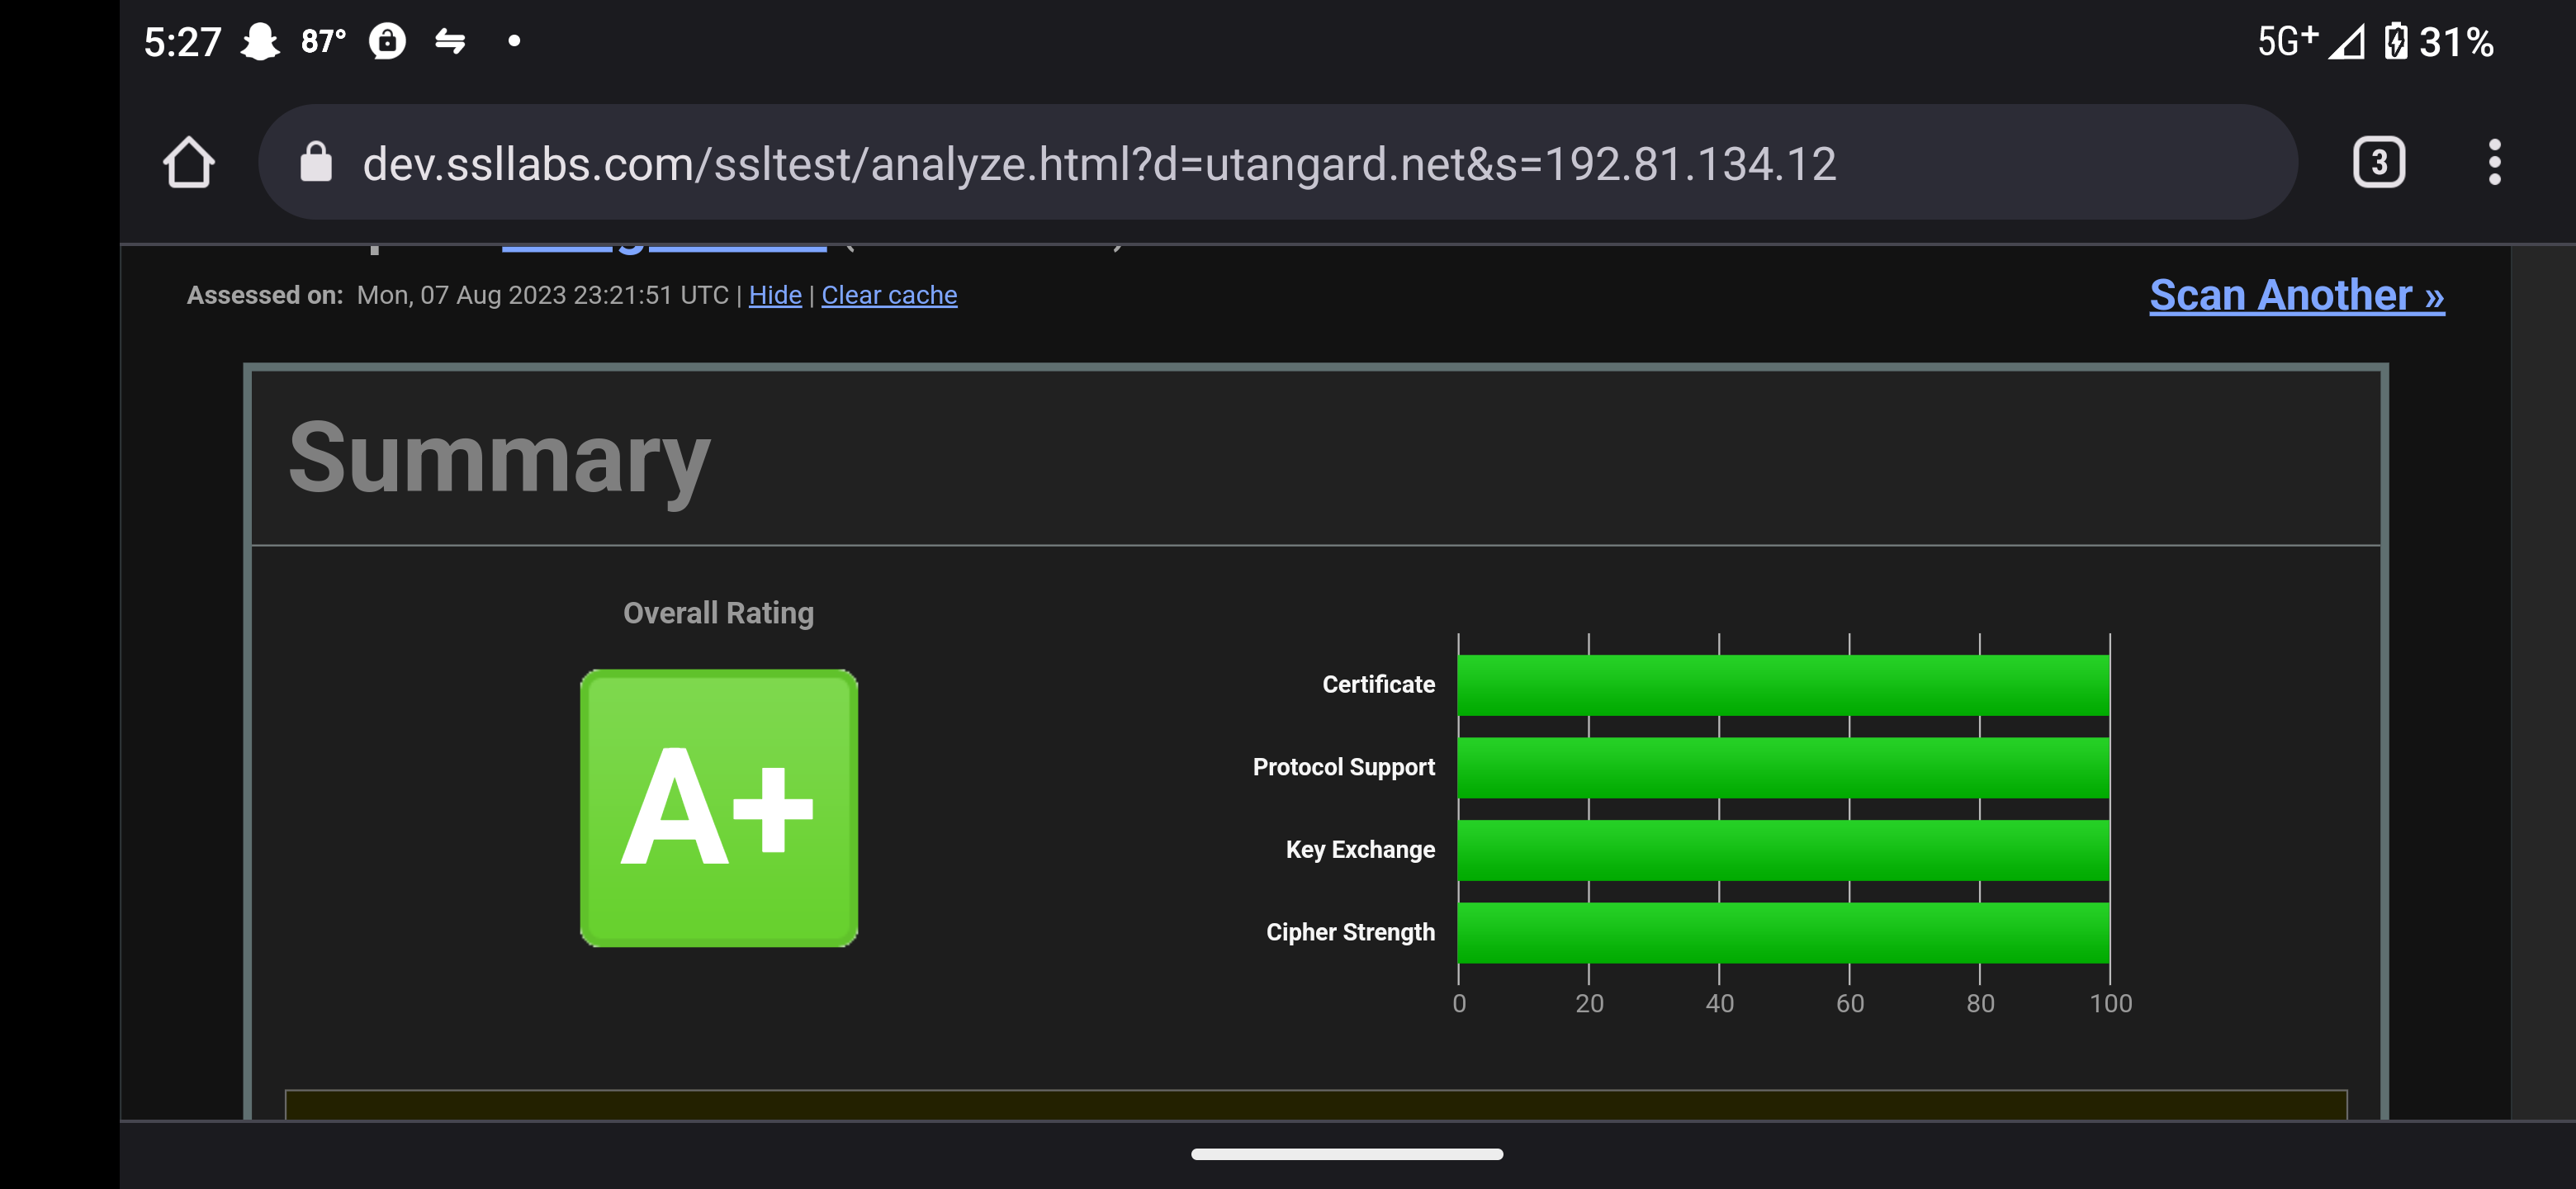This screenshot has width=2576, height=1189.
Task: Tap the 'Key Exchange' chart label
Action: pyautogui.click(x=1360, y=849)
